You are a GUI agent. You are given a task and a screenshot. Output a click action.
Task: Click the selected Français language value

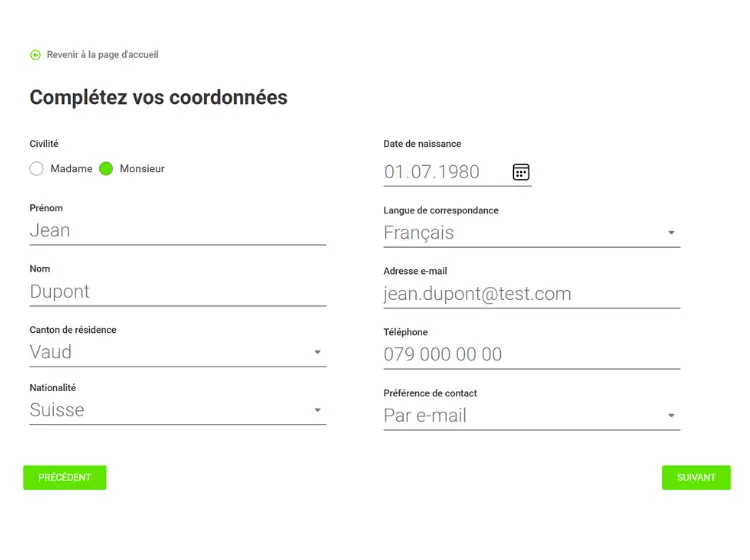[419, 233]
